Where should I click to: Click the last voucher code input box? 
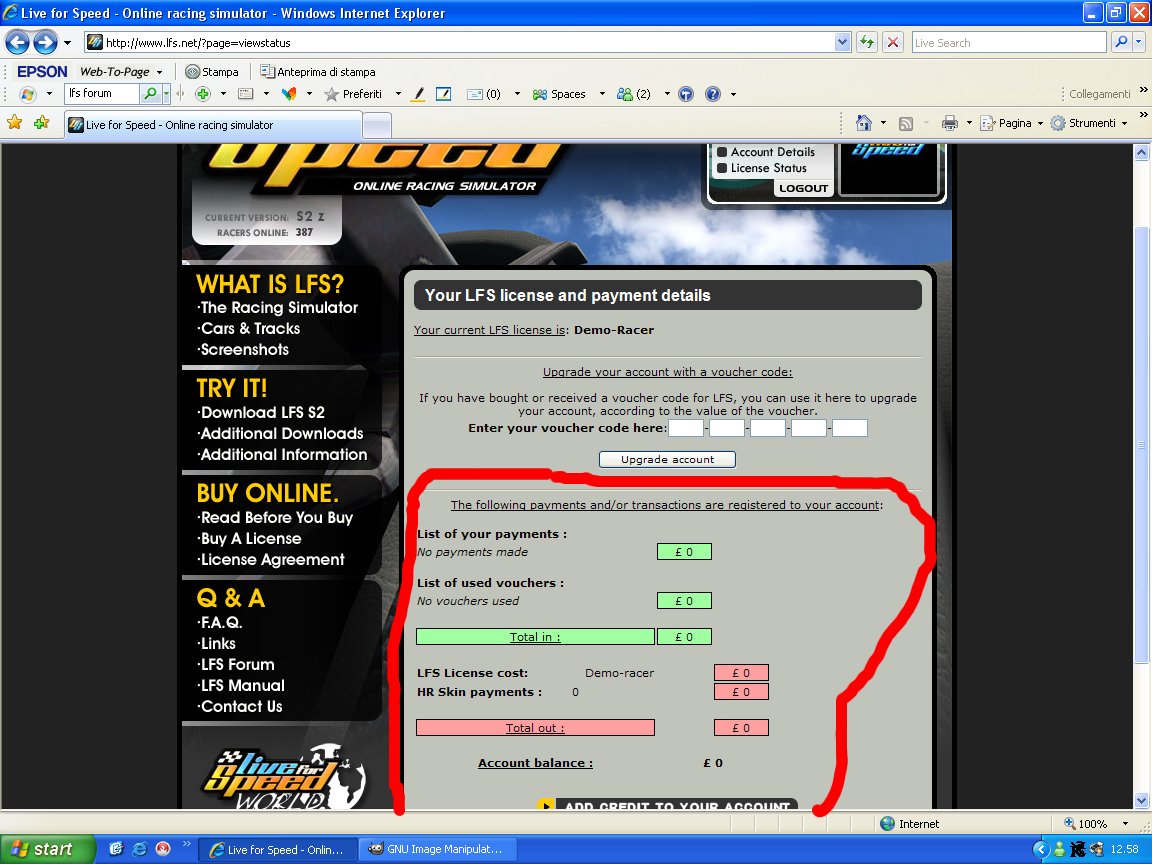[x=850, y=428]
